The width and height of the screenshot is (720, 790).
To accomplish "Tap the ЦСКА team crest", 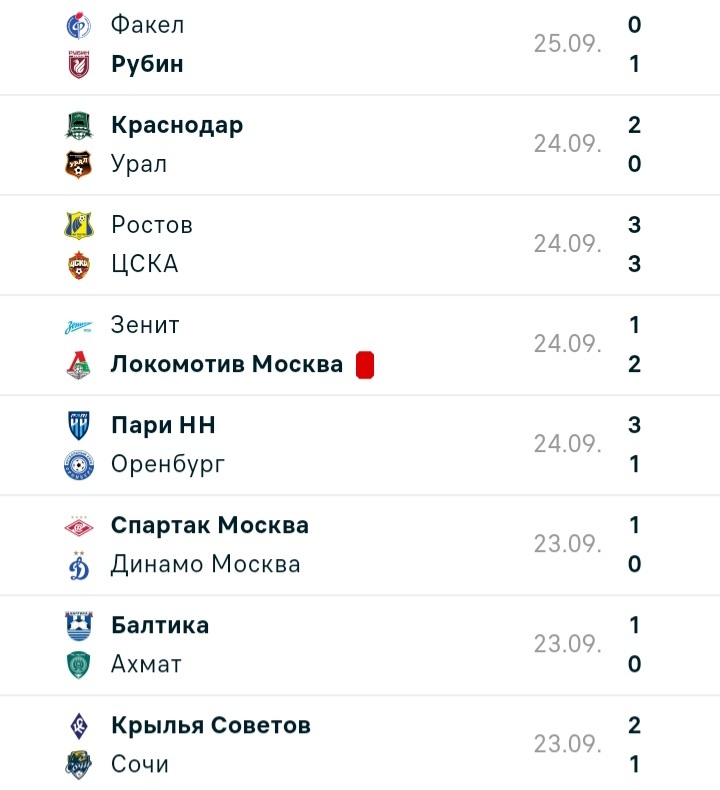I will [x=78, y=264].
